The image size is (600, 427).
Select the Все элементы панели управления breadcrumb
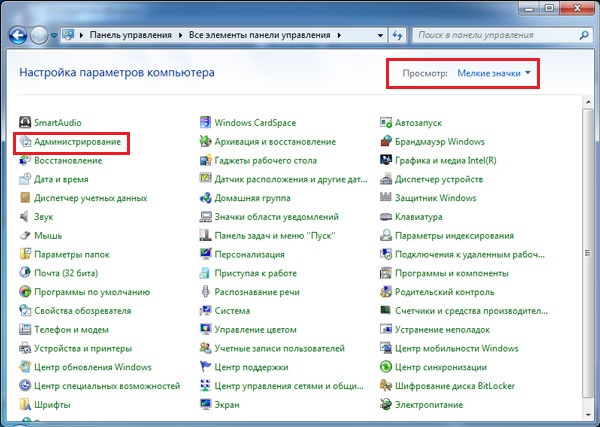[x=259, y=35]
